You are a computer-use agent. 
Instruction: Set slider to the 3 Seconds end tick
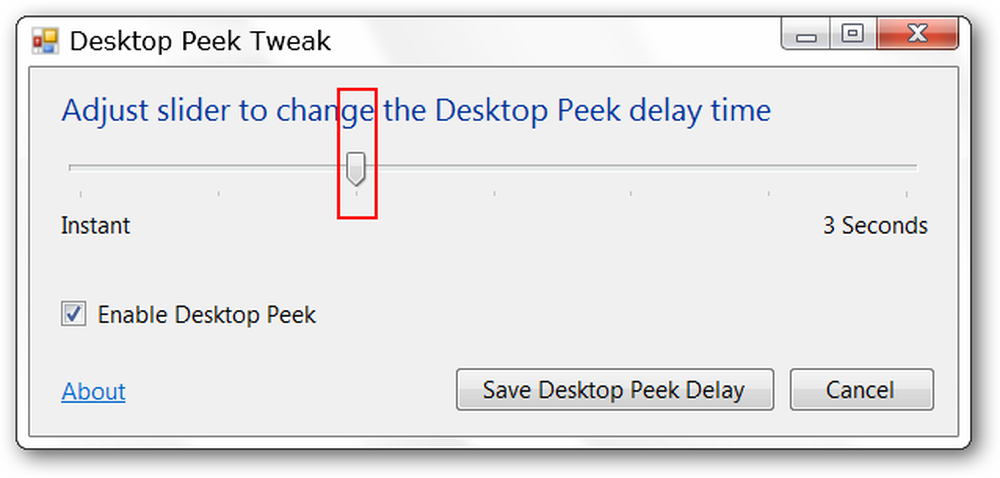pyautogui.click(x=906, y=168)
